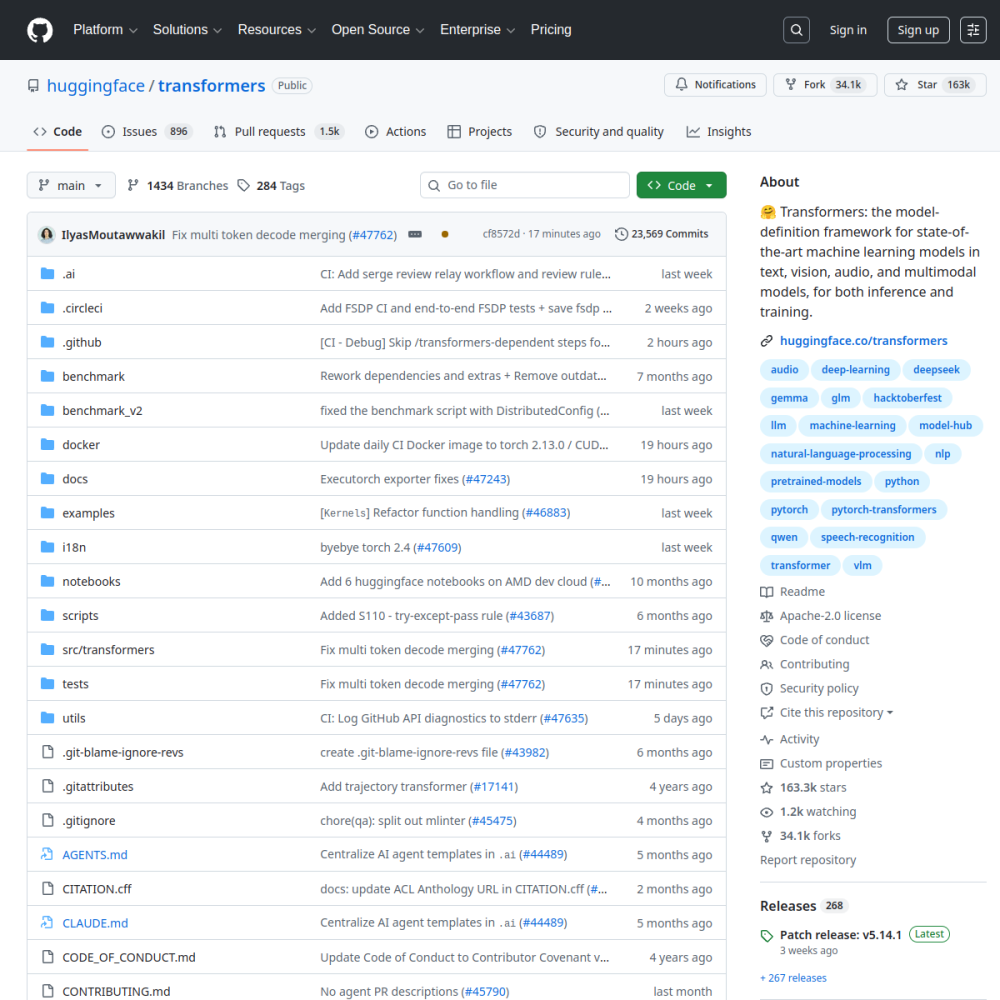Click the CITATION.cff file icon
Screen dimensions: 1000x1000
(x=47, y=888)
